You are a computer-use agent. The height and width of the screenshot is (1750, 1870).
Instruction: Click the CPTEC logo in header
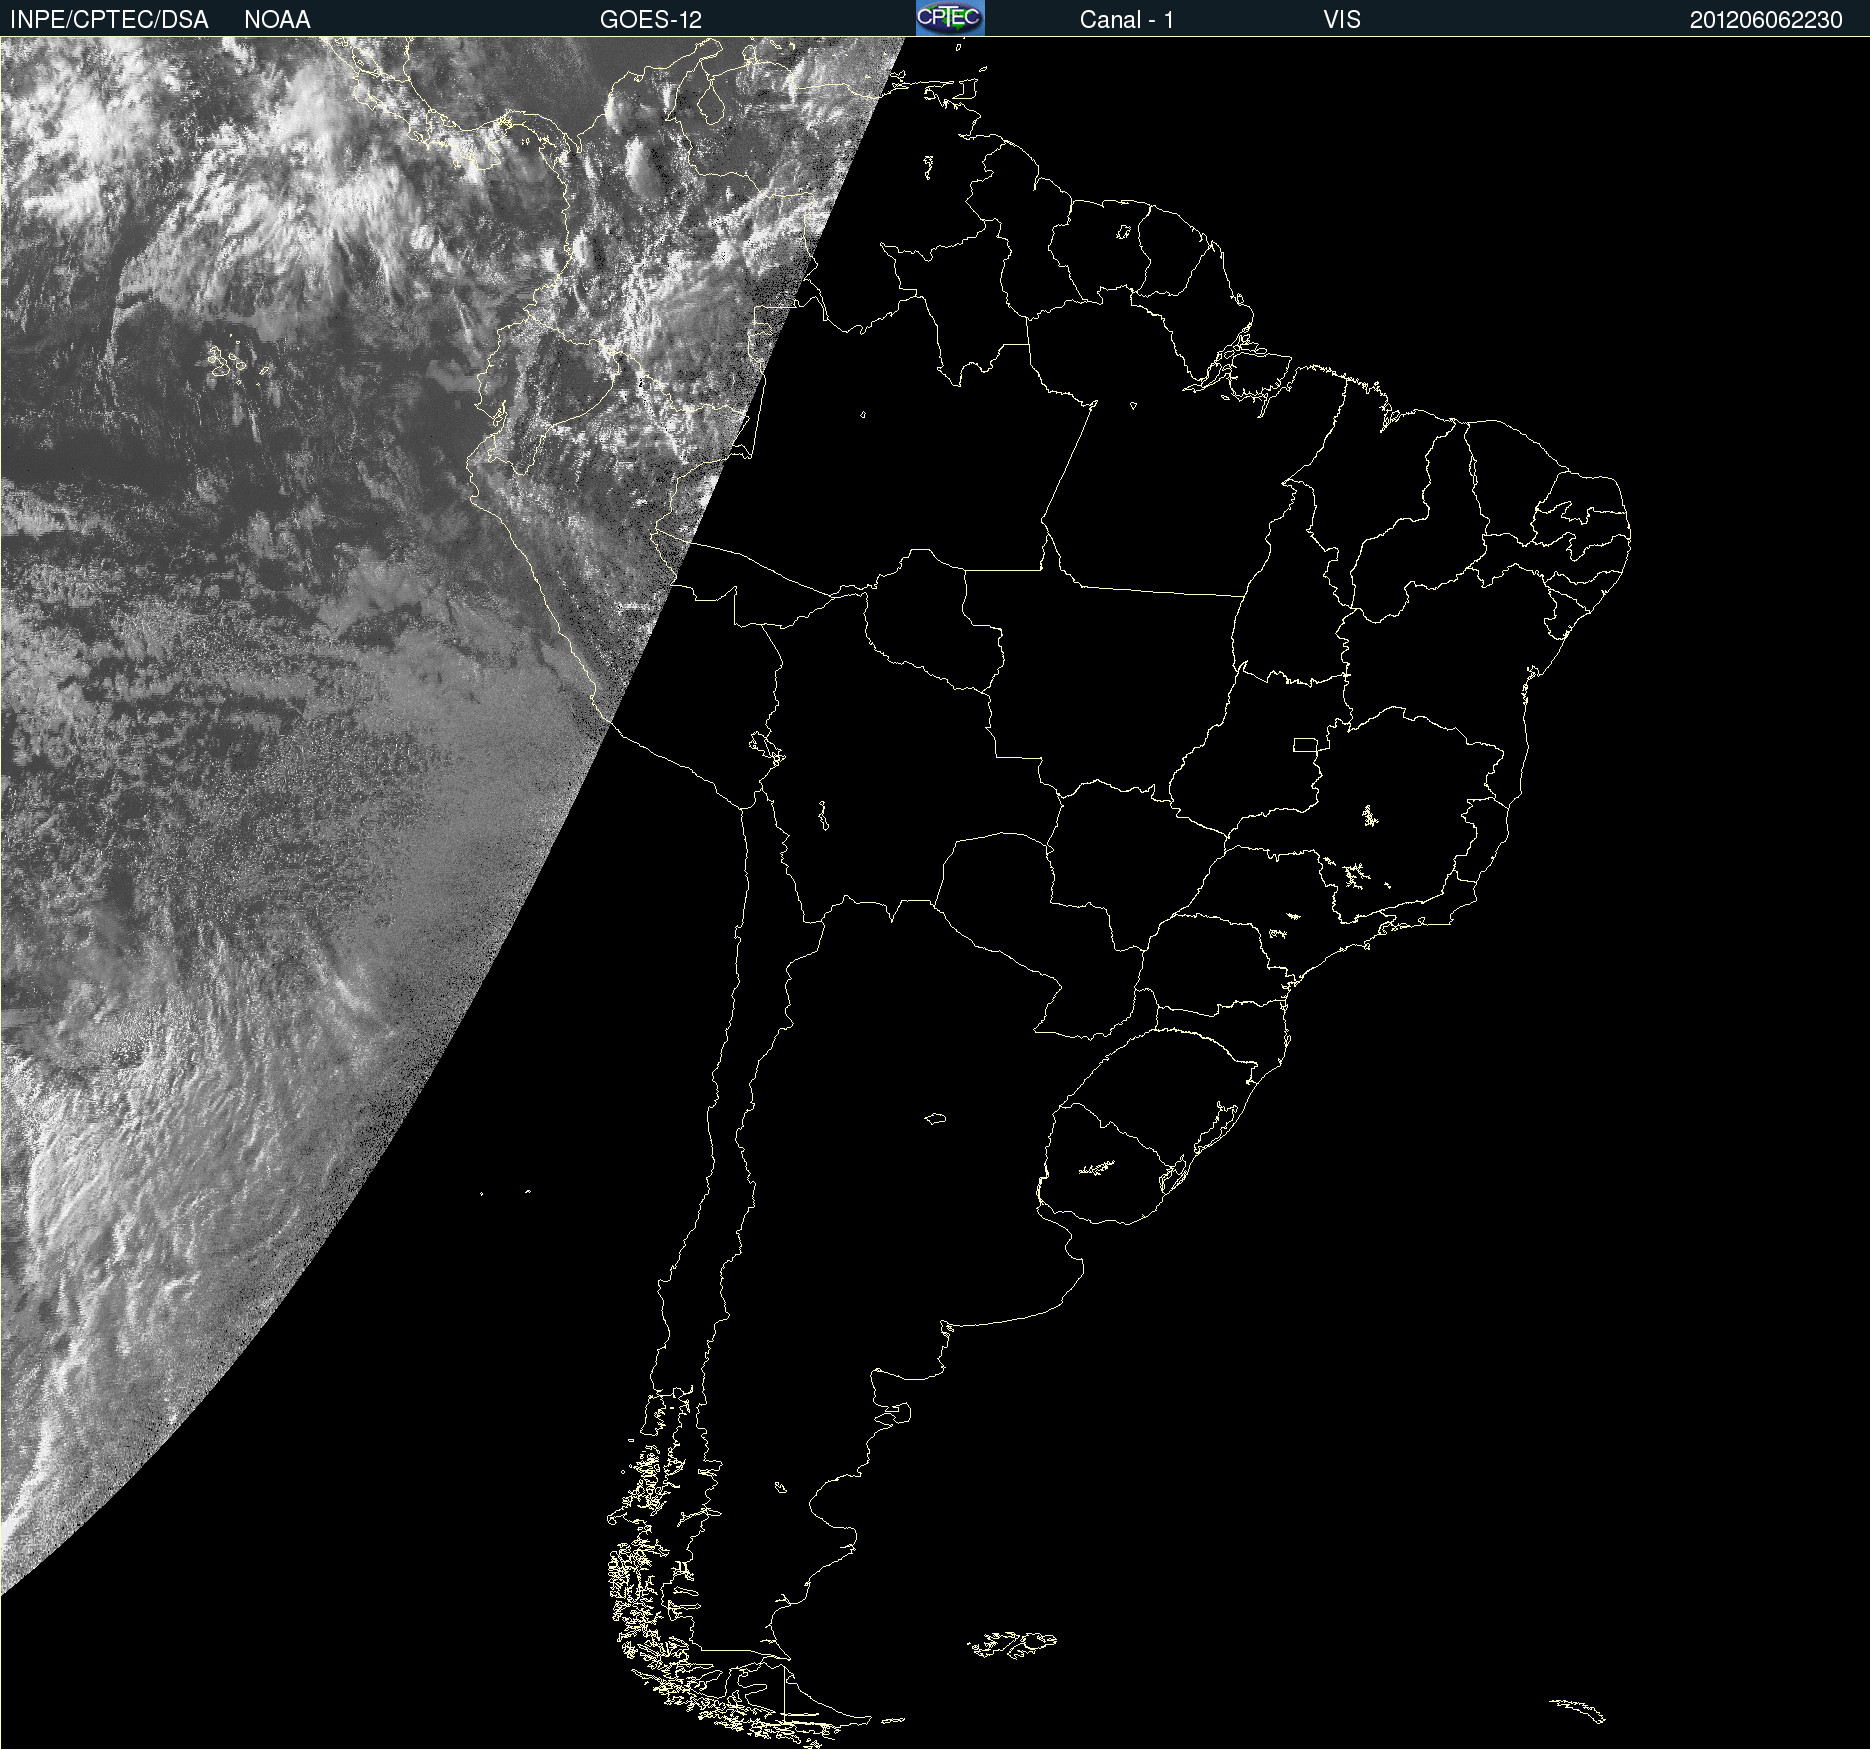(x=950, y=18)
